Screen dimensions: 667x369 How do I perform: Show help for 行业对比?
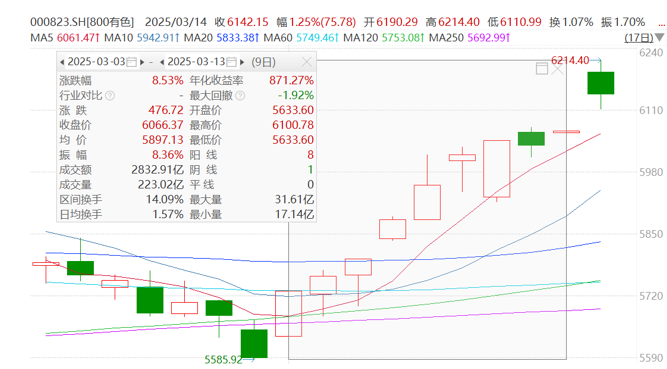tap(110, 95)
